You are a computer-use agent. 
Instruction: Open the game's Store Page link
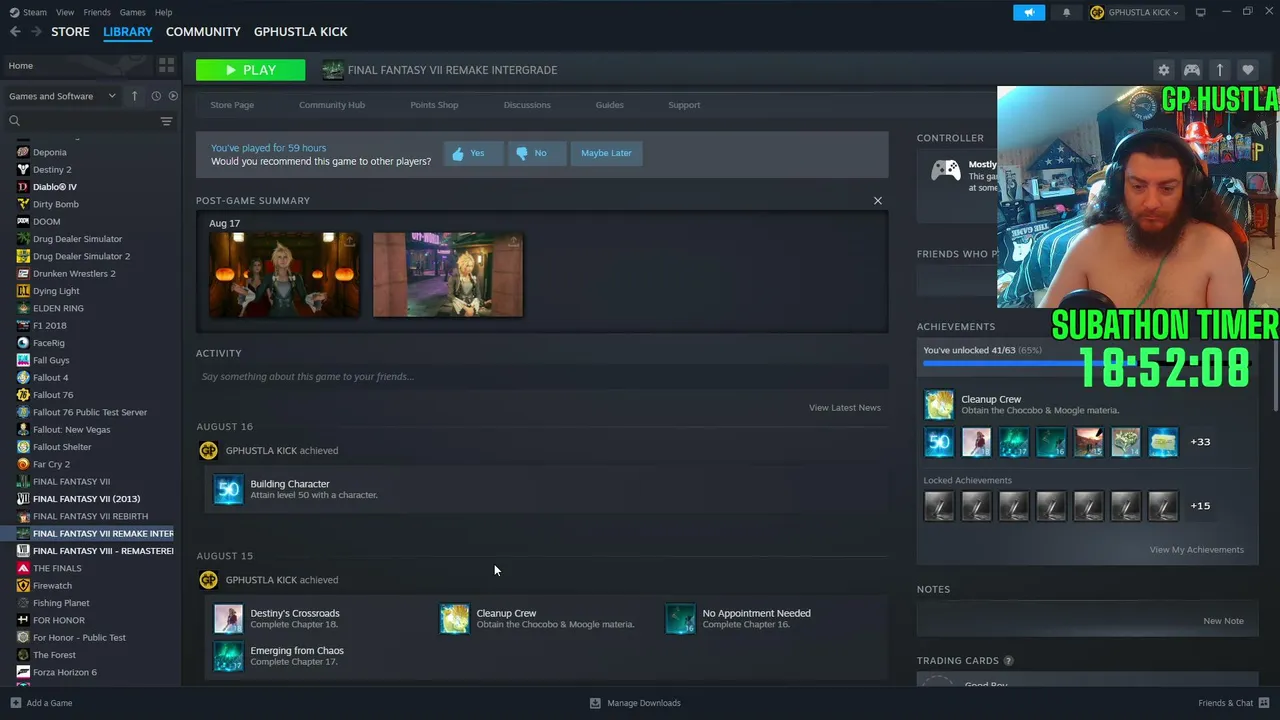coord(232,105)
